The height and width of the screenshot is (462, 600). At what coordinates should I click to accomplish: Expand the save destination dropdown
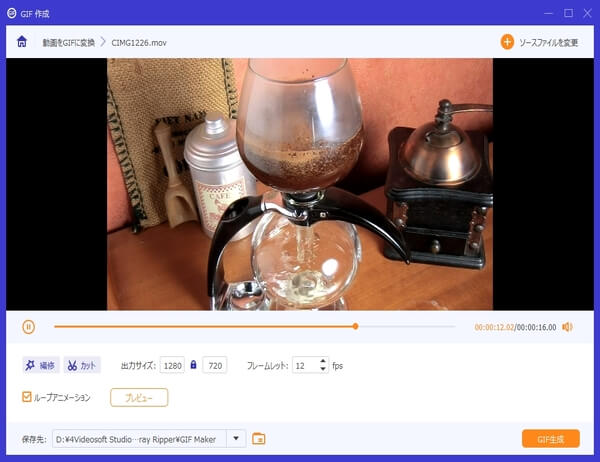coord(236,438)
